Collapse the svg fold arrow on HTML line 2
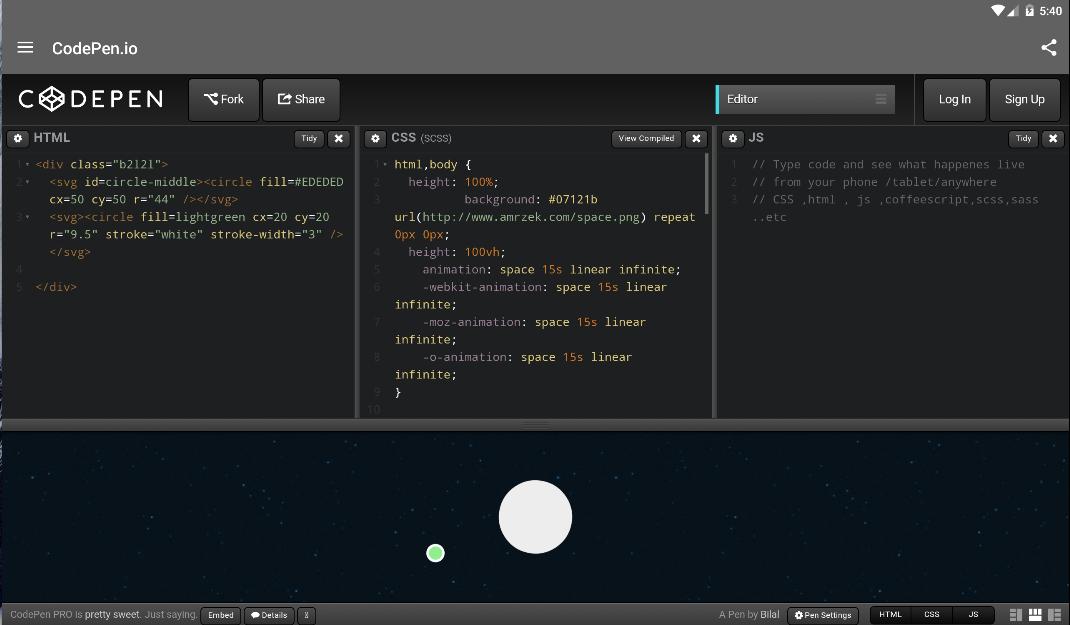This screenshot has width=1070, height=625. coord(27,182)
